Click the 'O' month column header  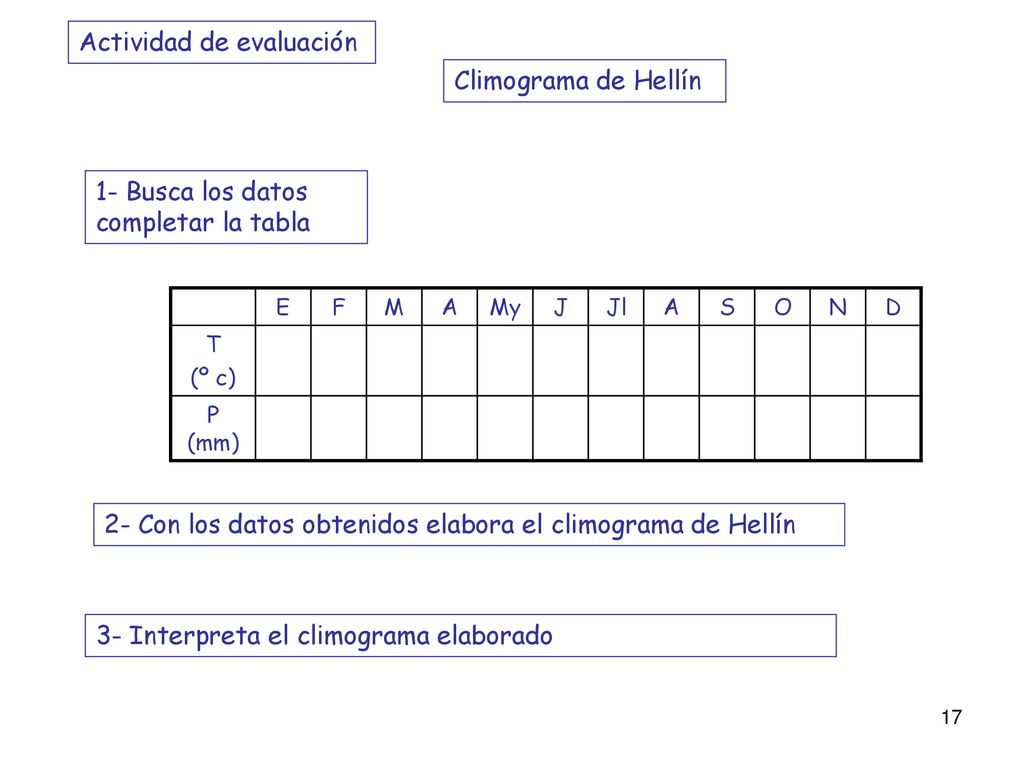click(782, 307)
